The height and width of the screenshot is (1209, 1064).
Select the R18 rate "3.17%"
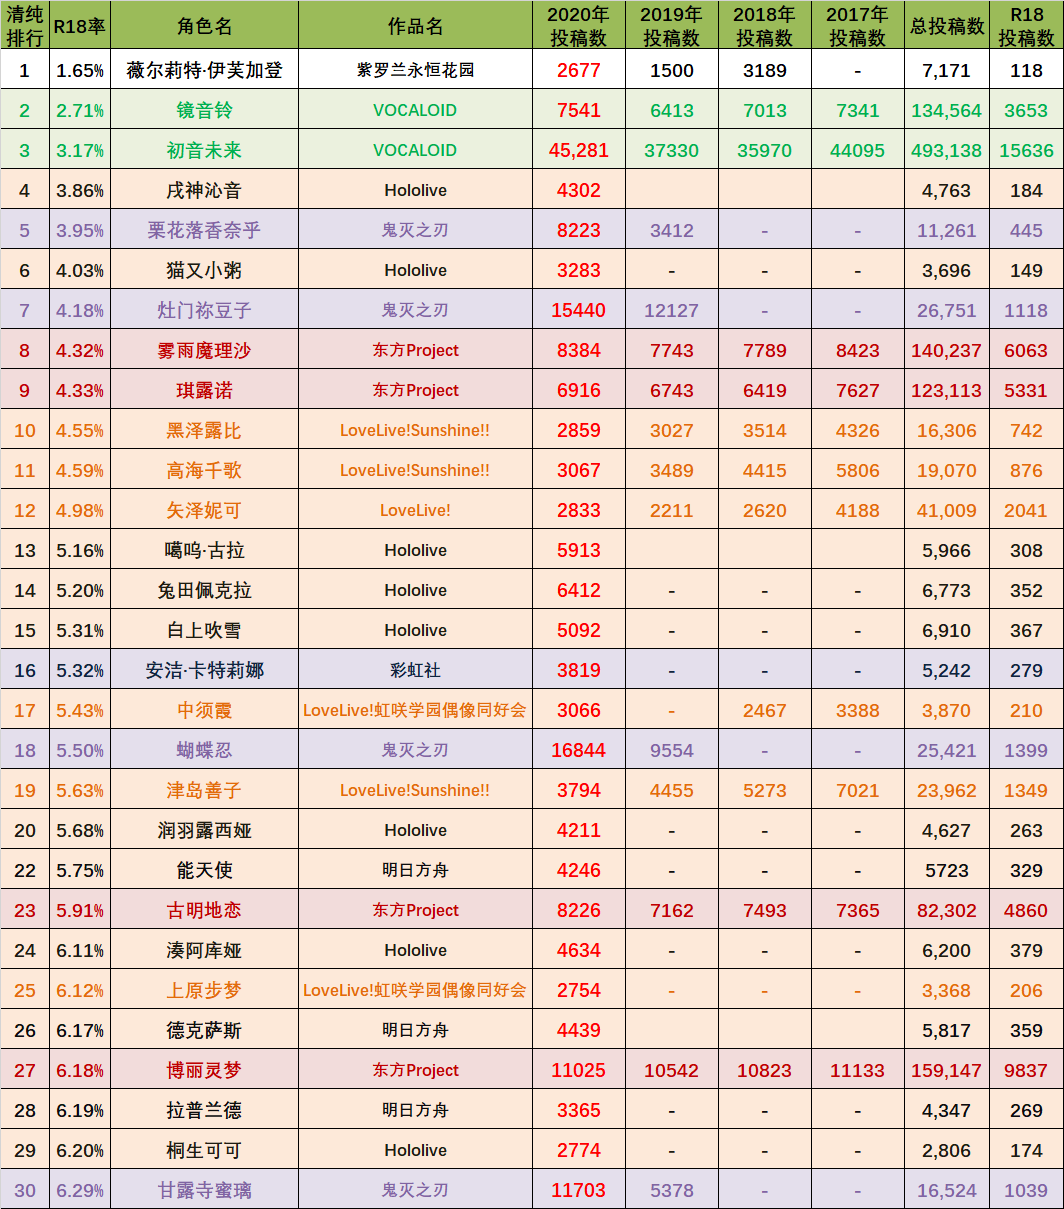(x=80, y=150)
